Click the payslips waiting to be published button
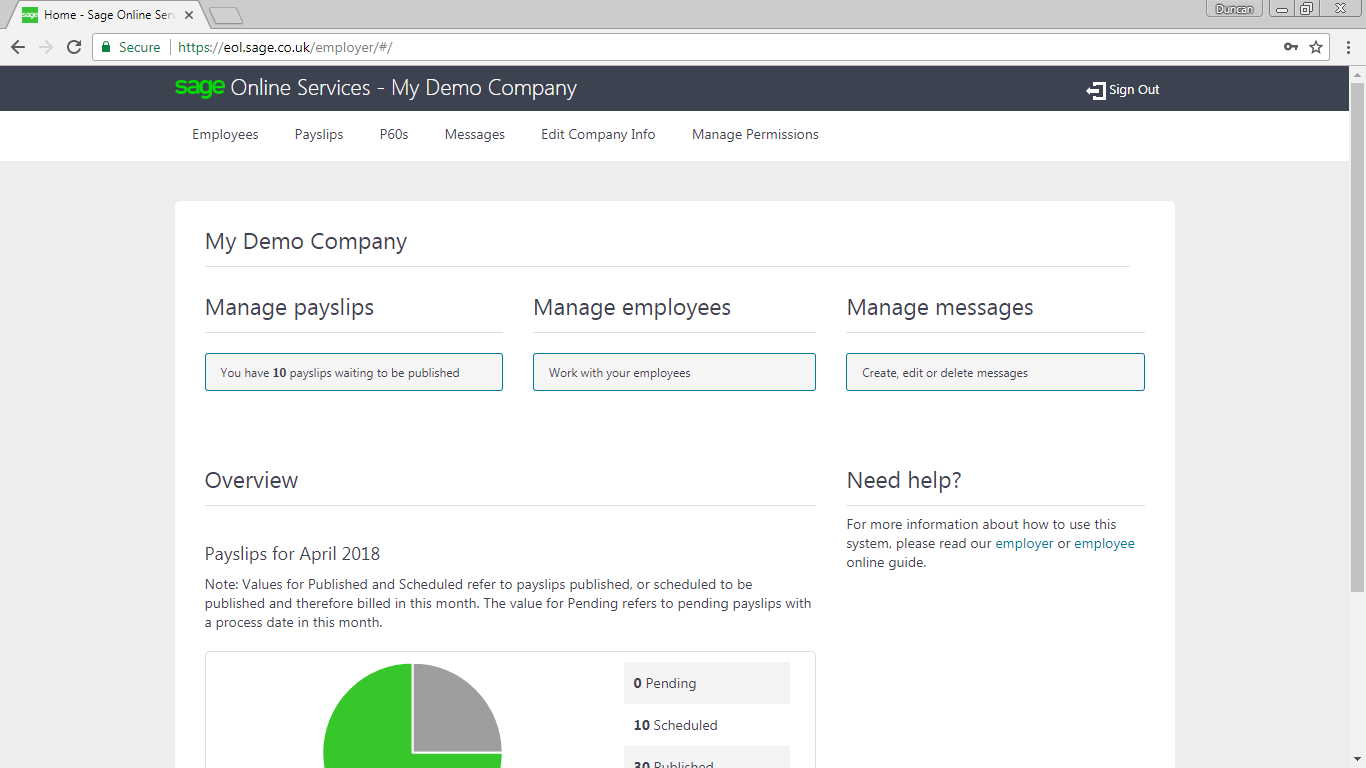Image resolution: width=1366 pixels, height=768 pixels. pyautogui.click(x=354, y=372)
